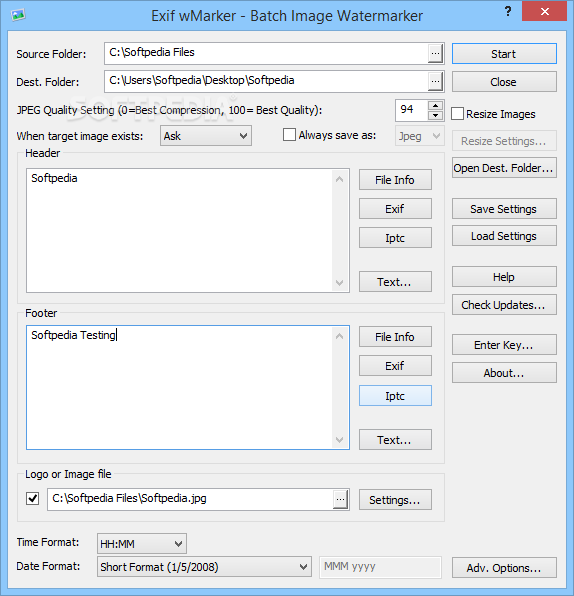Viewport: 574px width, 596px height.
Task: Expand the Date Format dropdown
Action: [x=204, y=567]
